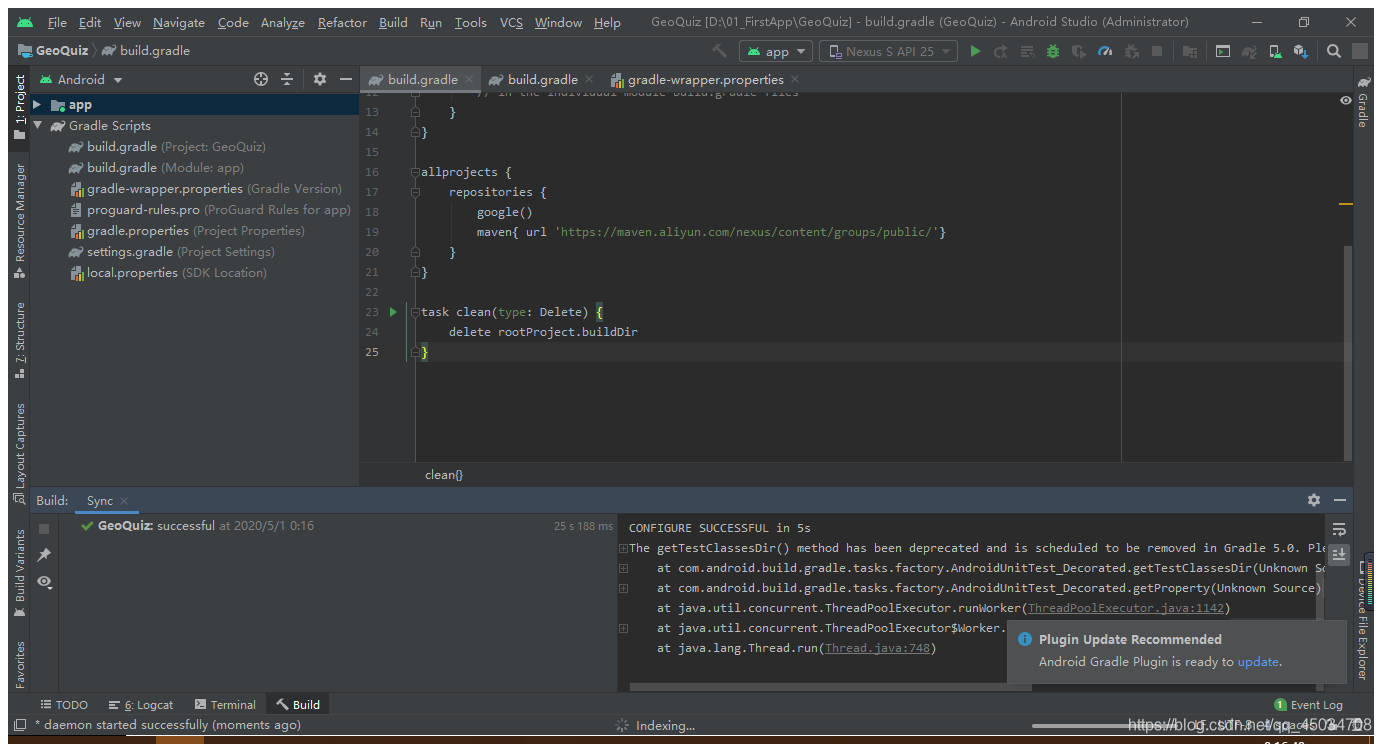Switch to the gradle-wrapper.properties tab
The width and height of the screenshot is (1382, 744).
(x=700, y=79)
